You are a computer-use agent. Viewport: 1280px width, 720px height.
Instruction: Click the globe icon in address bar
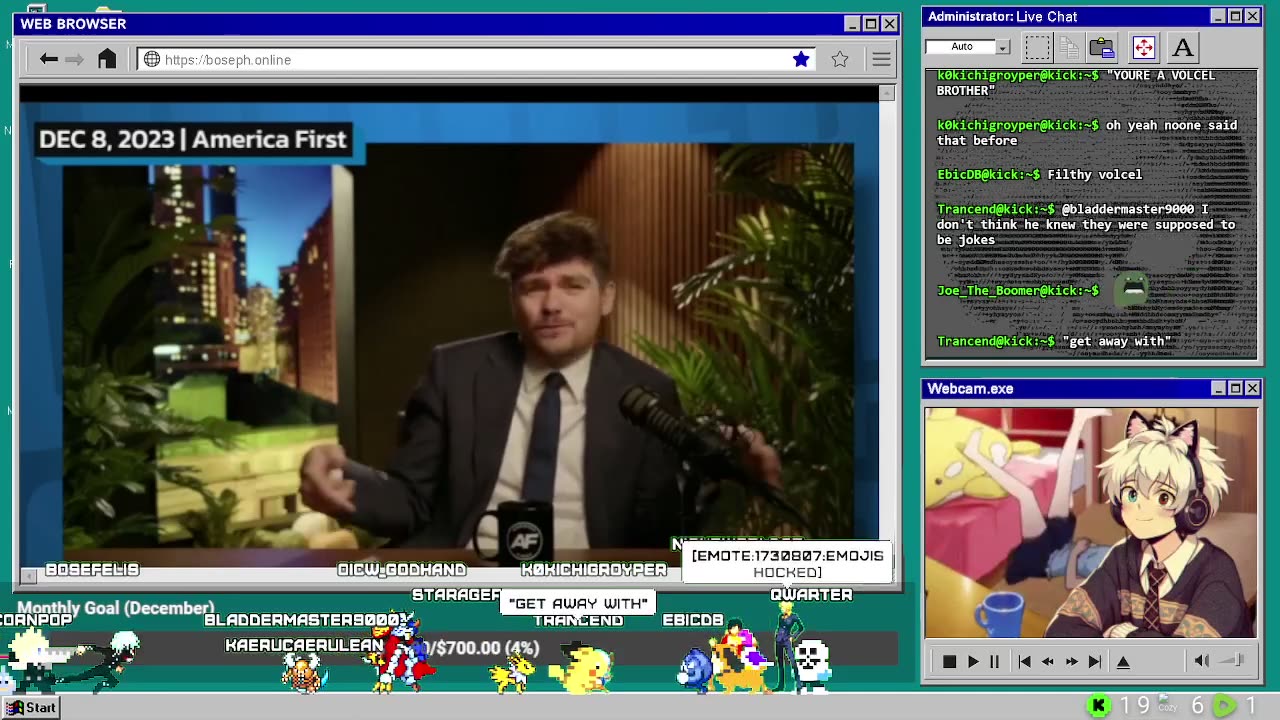[152, 60]
